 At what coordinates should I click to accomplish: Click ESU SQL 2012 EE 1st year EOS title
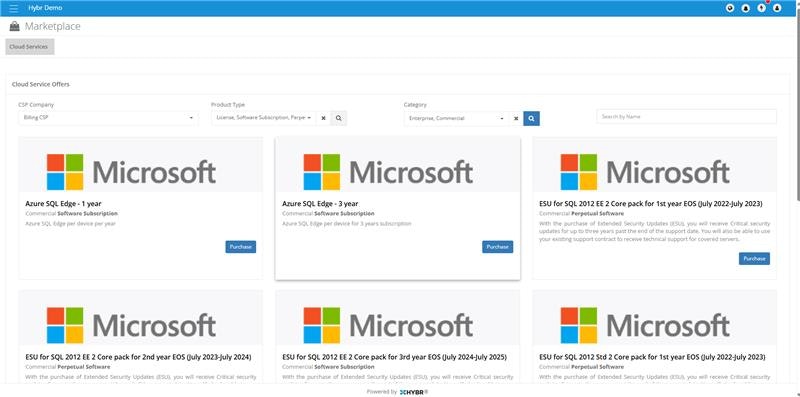click(651, 204)
